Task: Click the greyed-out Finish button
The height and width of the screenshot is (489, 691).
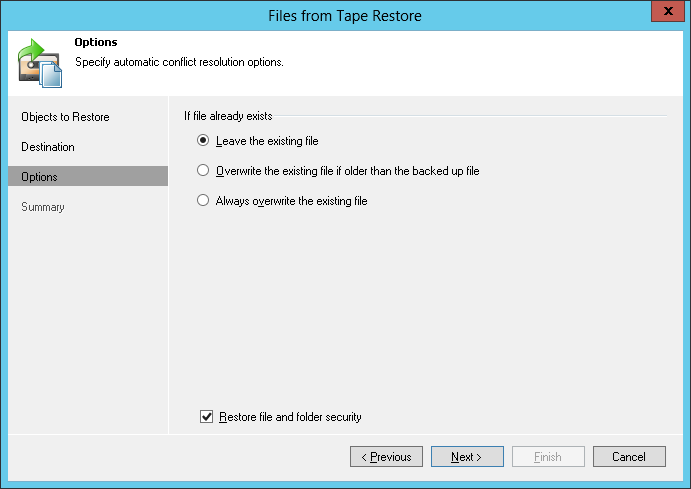Action: point(548,457)
